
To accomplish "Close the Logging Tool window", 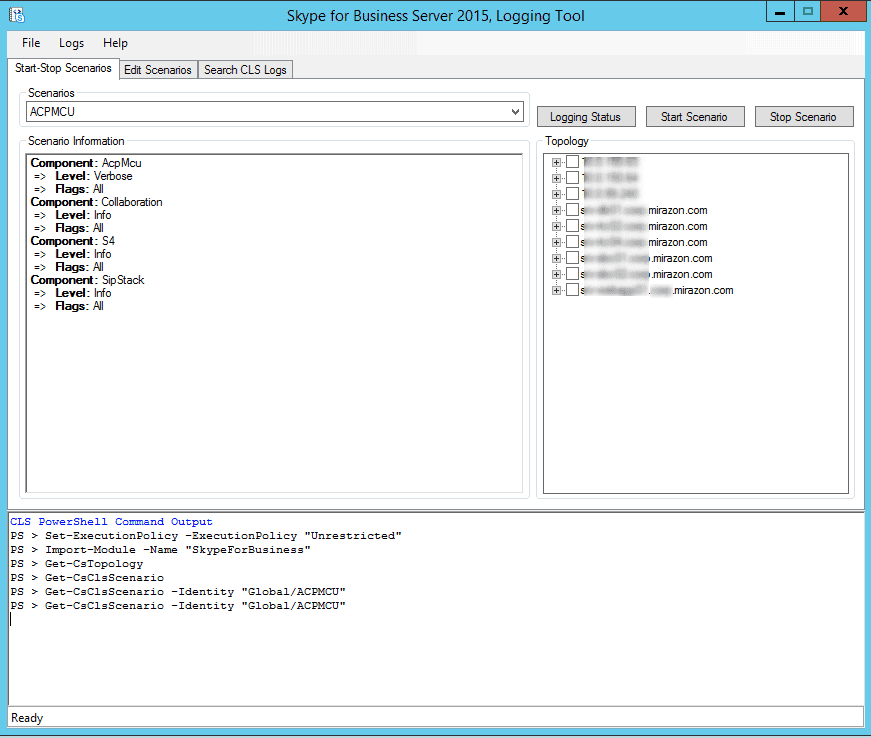I will pos(843,12).
